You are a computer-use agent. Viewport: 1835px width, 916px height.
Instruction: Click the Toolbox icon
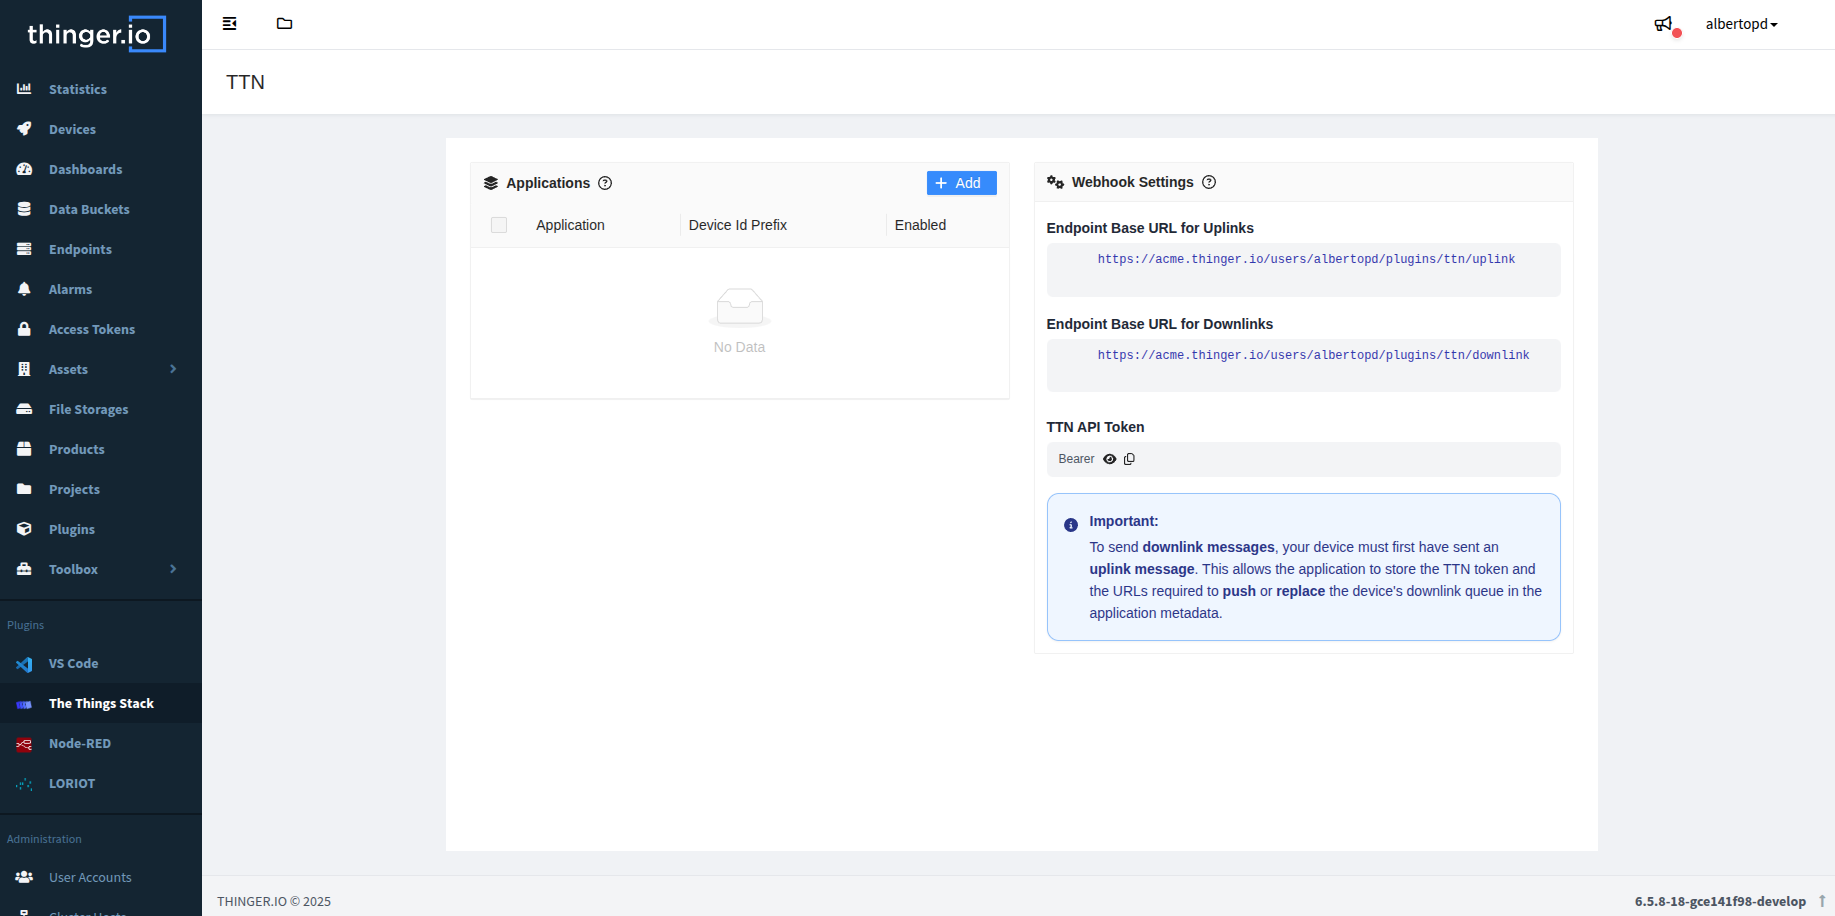coord(24,569)
